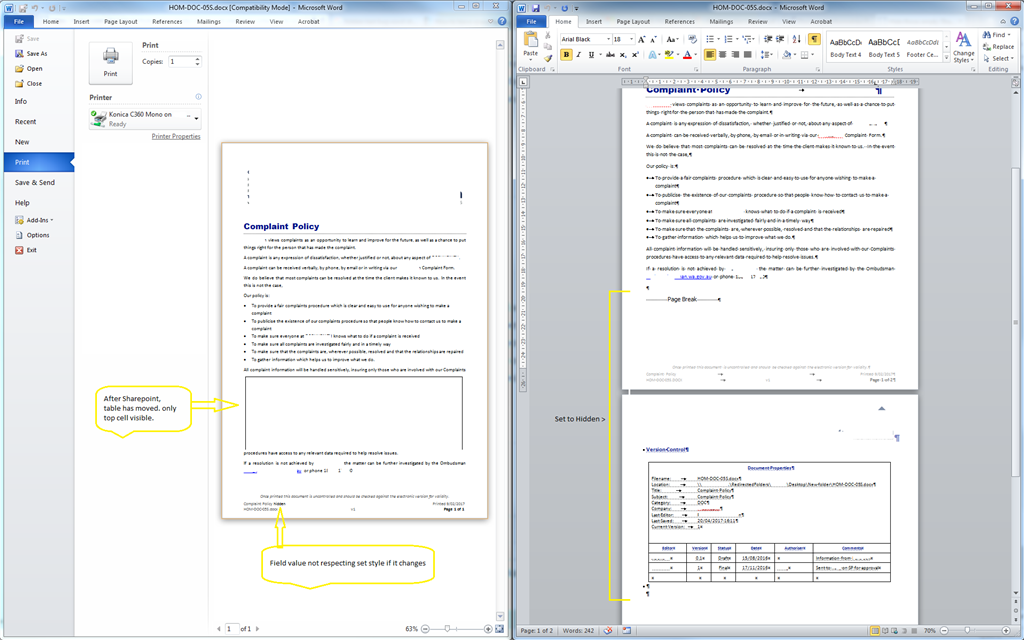
Task: Click the printer info icon beside Printer heading
Action: [199, 97]
